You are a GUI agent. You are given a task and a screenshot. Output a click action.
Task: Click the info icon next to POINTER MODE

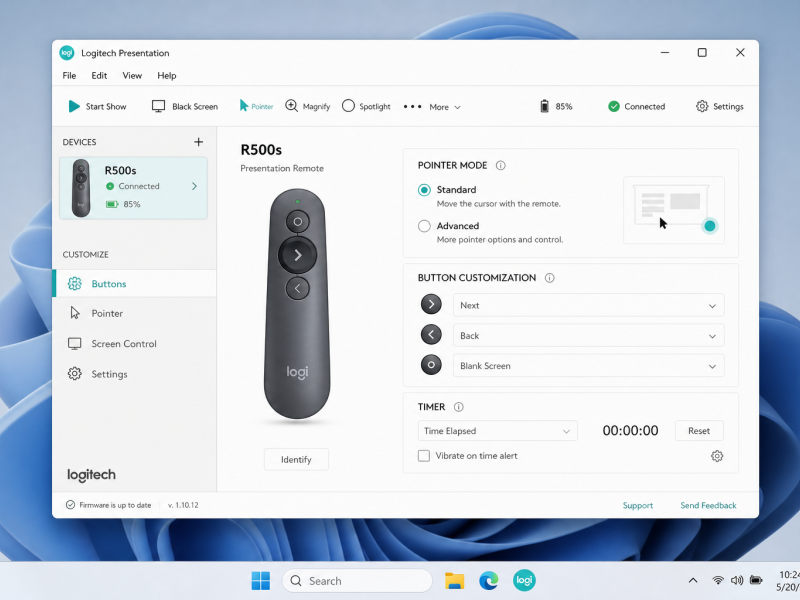tap(501, 165)
